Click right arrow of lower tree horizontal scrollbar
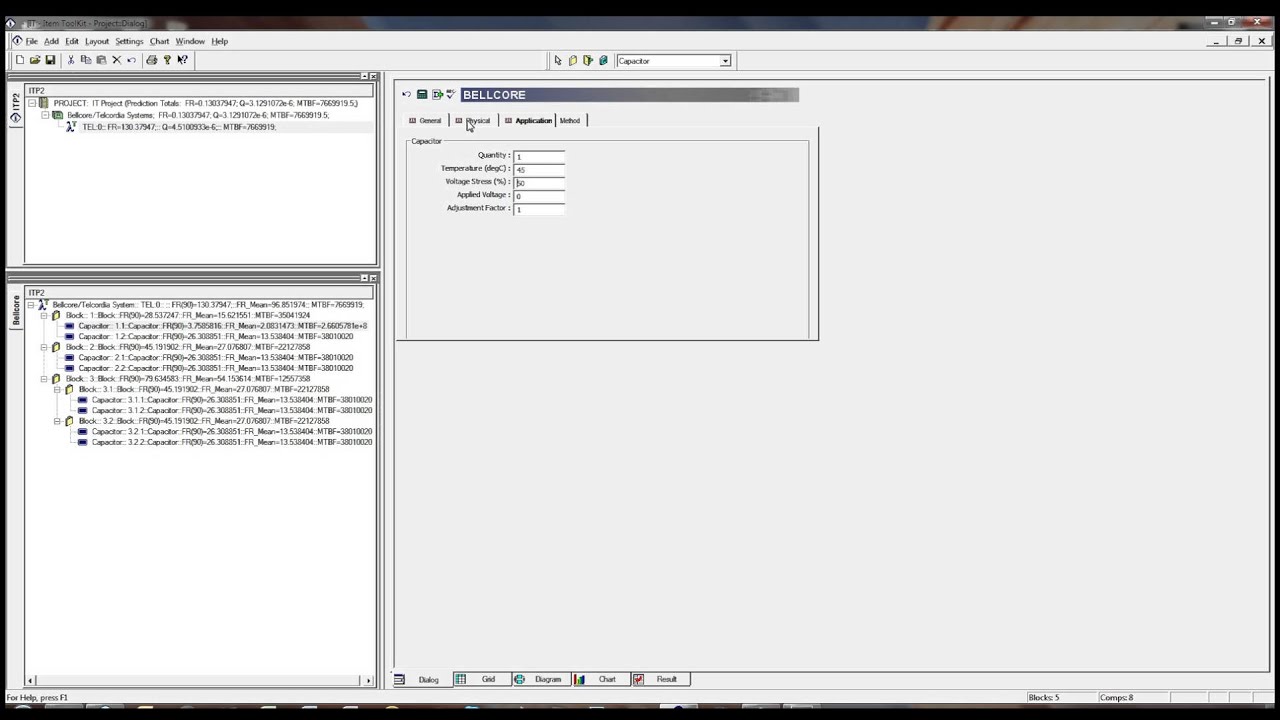Viewport: 1280px width, 720px height. click(368, 681)
